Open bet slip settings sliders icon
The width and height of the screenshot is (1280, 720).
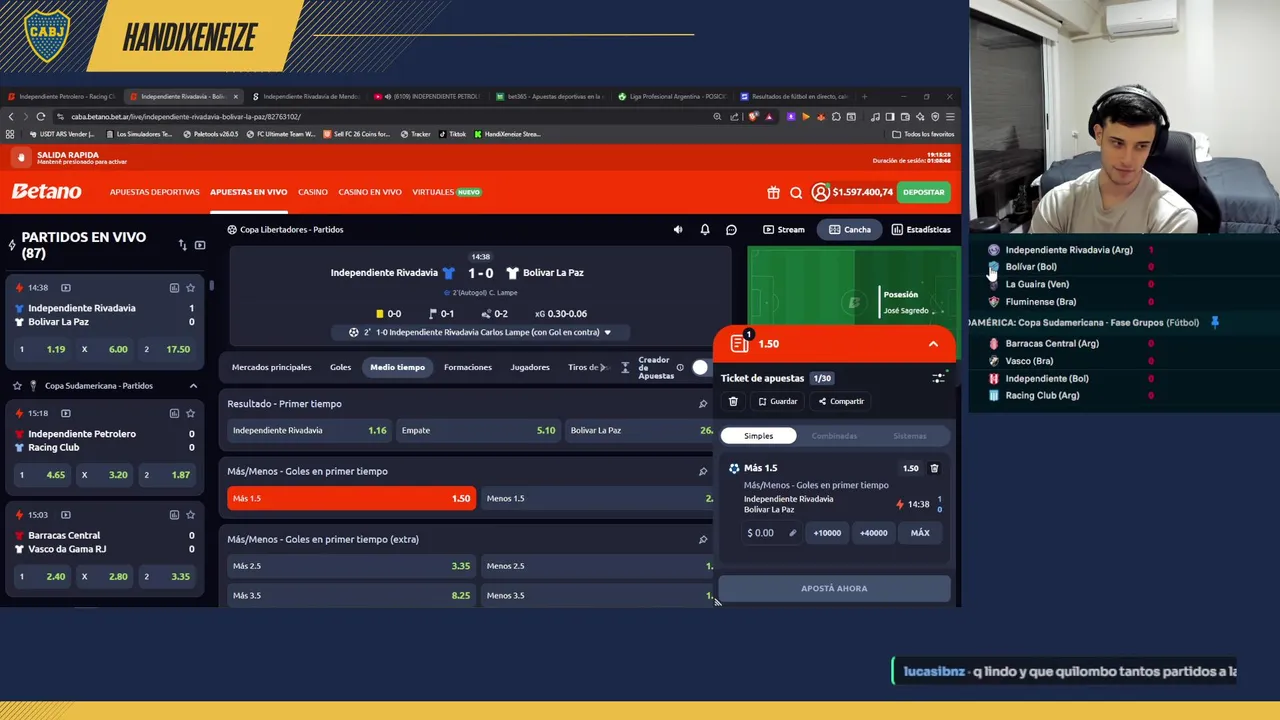coord(938,378)
